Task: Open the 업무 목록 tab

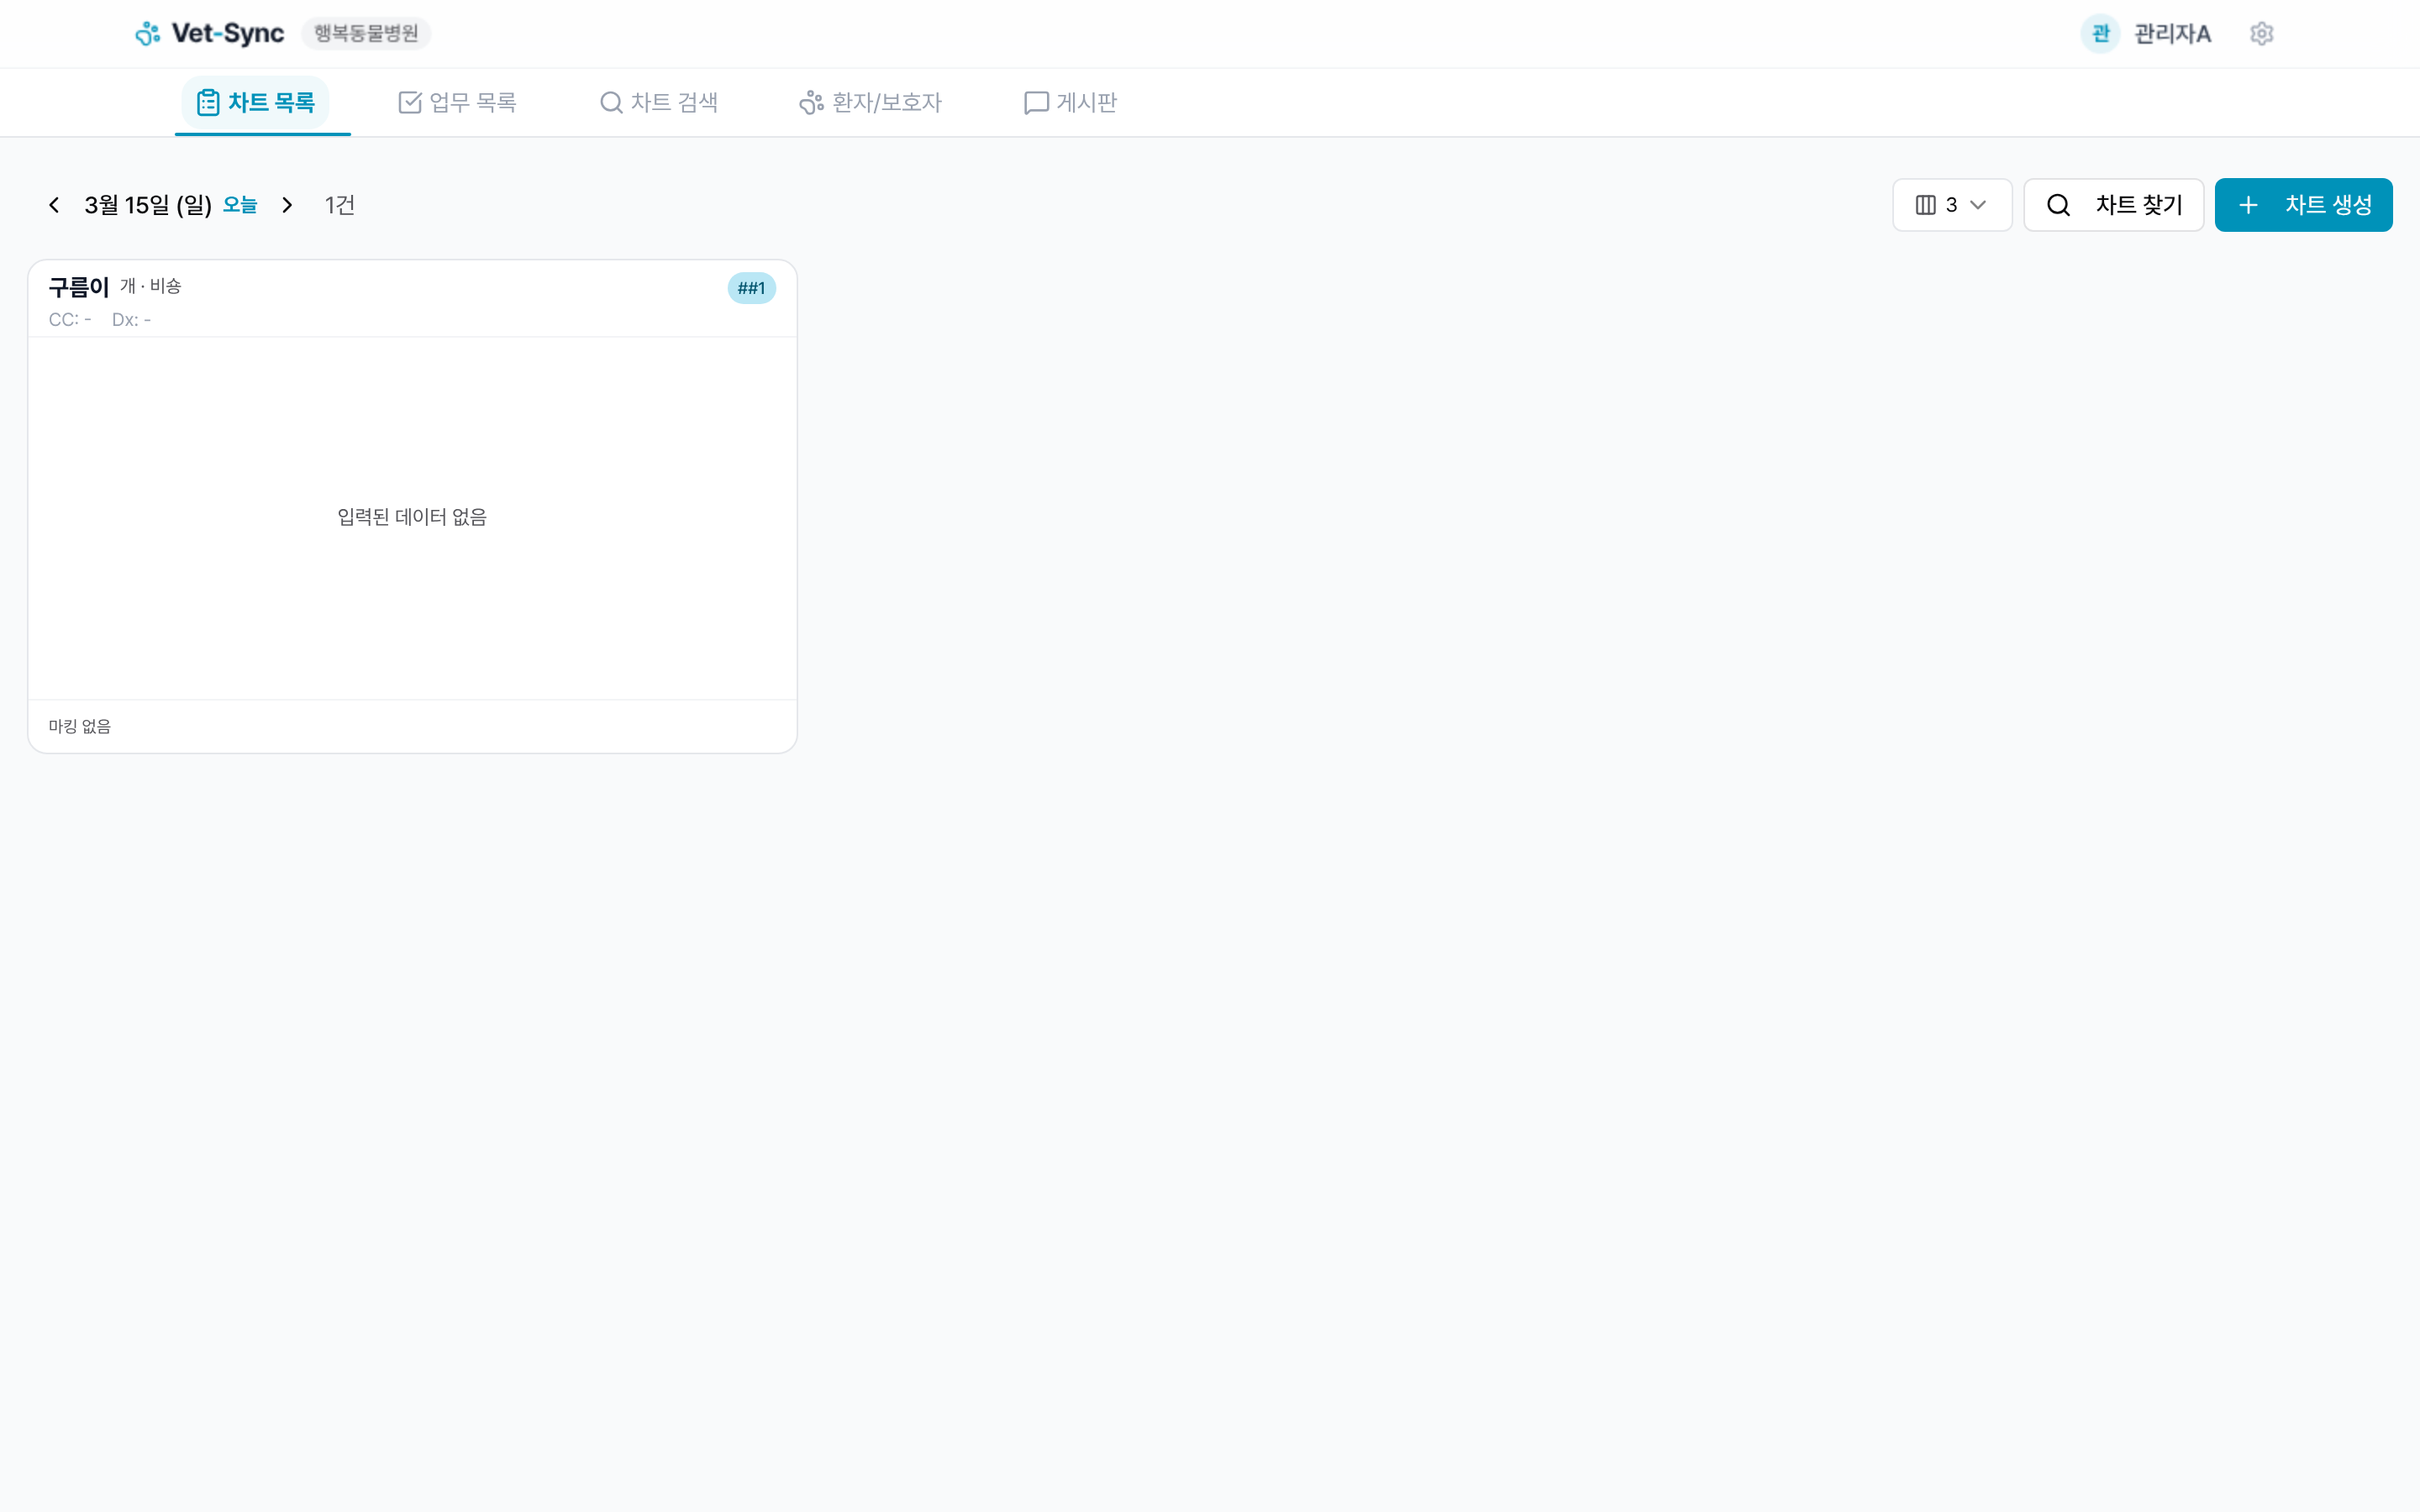Action: click(458, 102)
